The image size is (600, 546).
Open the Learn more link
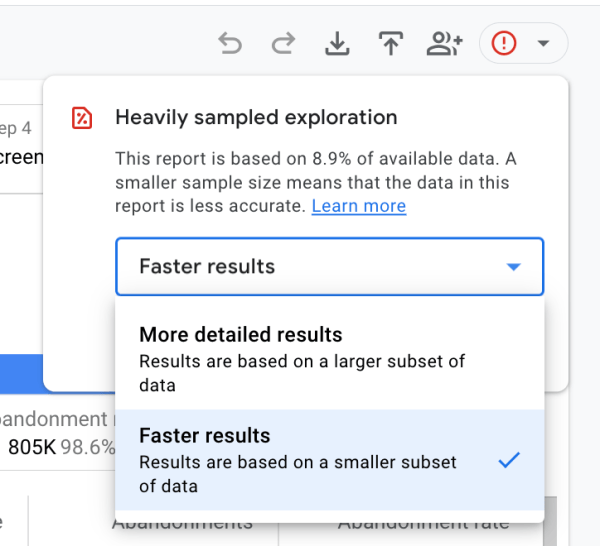358,206
